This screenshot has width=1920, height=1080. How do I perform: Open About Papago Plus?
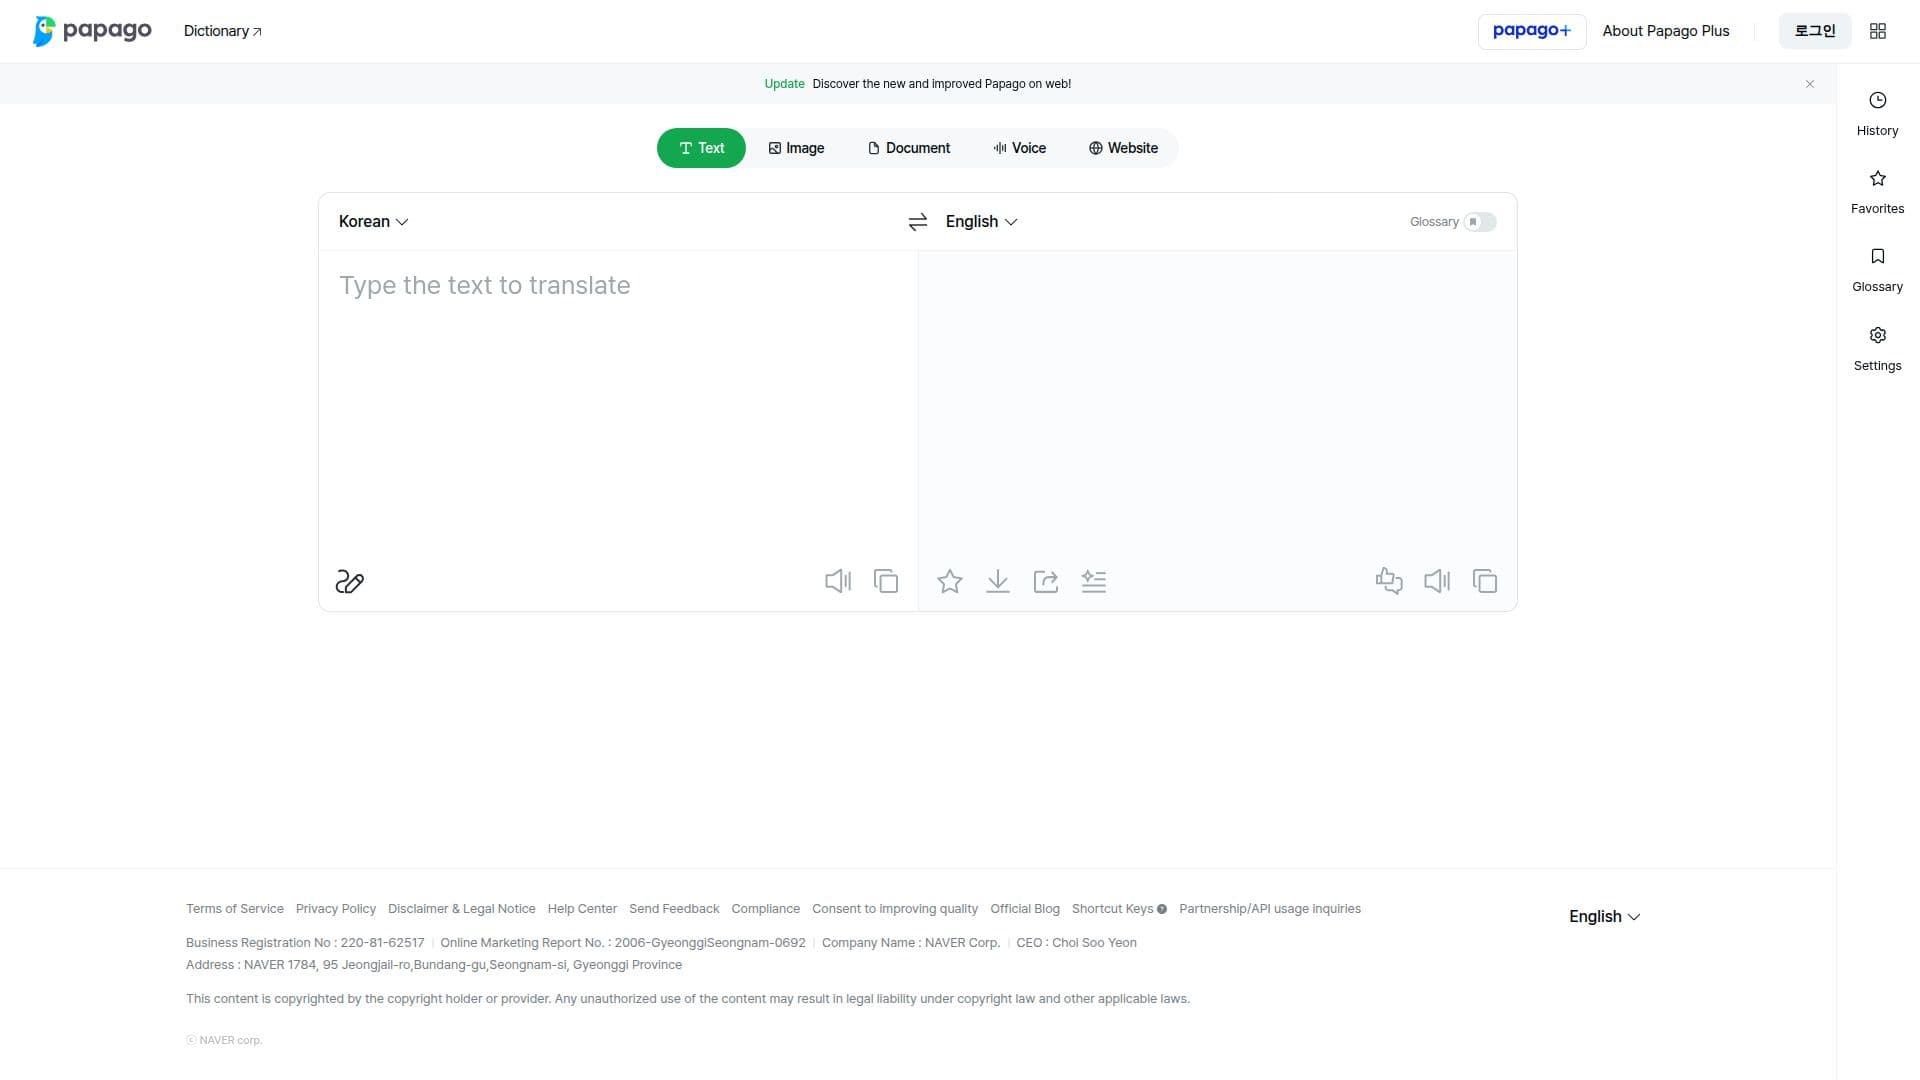pos(1665,31)
